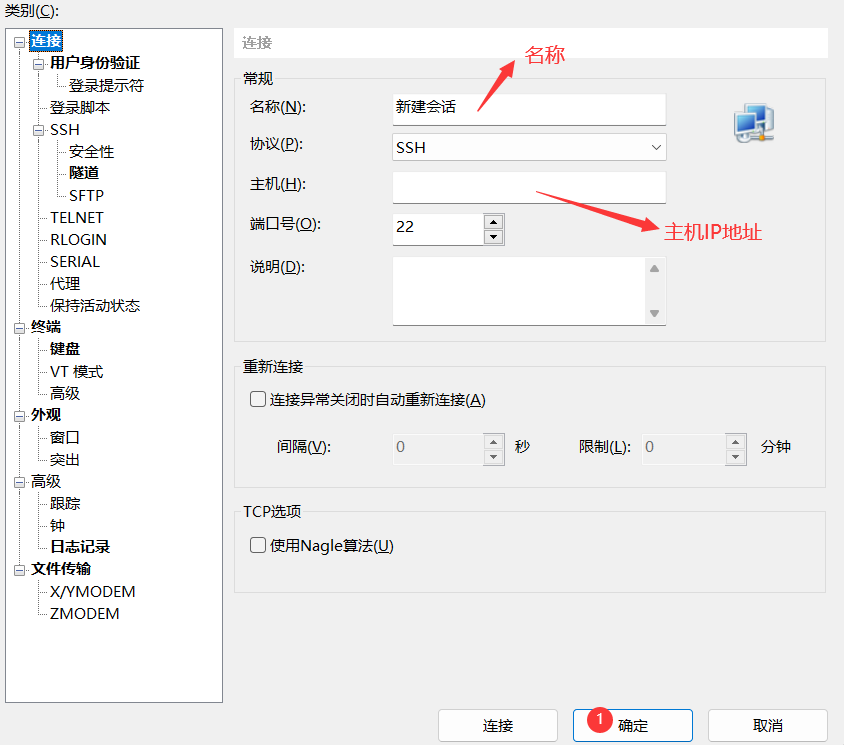Open the 安全性 settings item
The image size is (844, 745).
click(x=92, y=152)
